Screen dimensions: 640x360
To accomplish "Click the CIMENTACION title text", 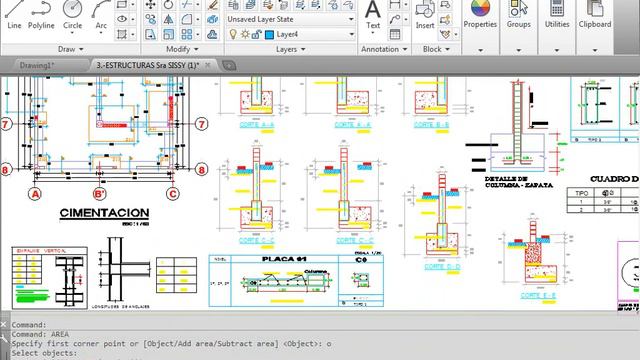I will pos(104,213).
